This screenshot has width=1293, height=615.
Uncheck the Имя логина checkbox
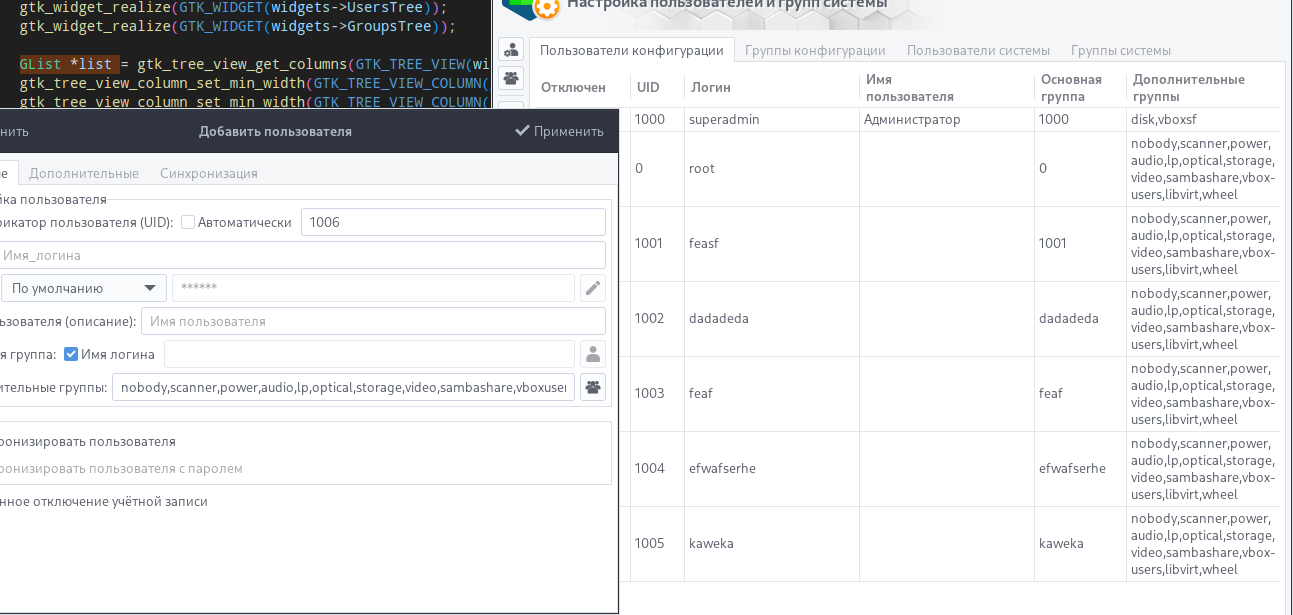pyautogui.click(x=71, y=354)
